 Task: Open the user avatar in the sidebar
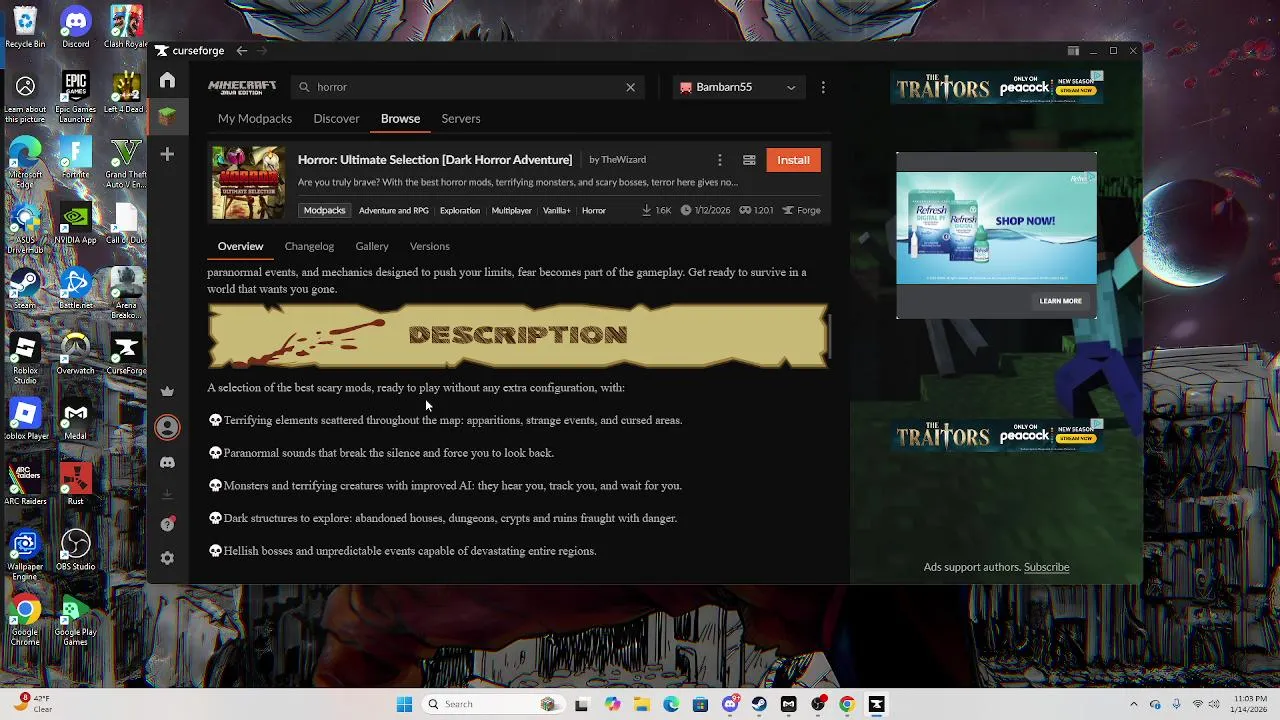pos(167,427)
